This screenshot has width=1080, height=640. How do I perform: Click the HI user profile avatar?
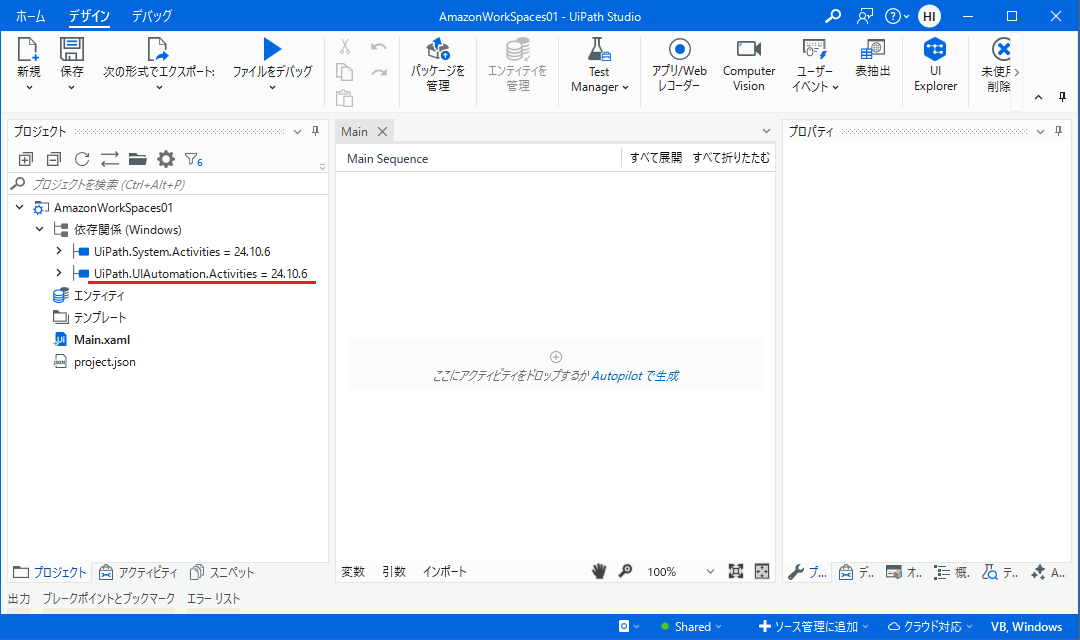[x=929, y=16]
